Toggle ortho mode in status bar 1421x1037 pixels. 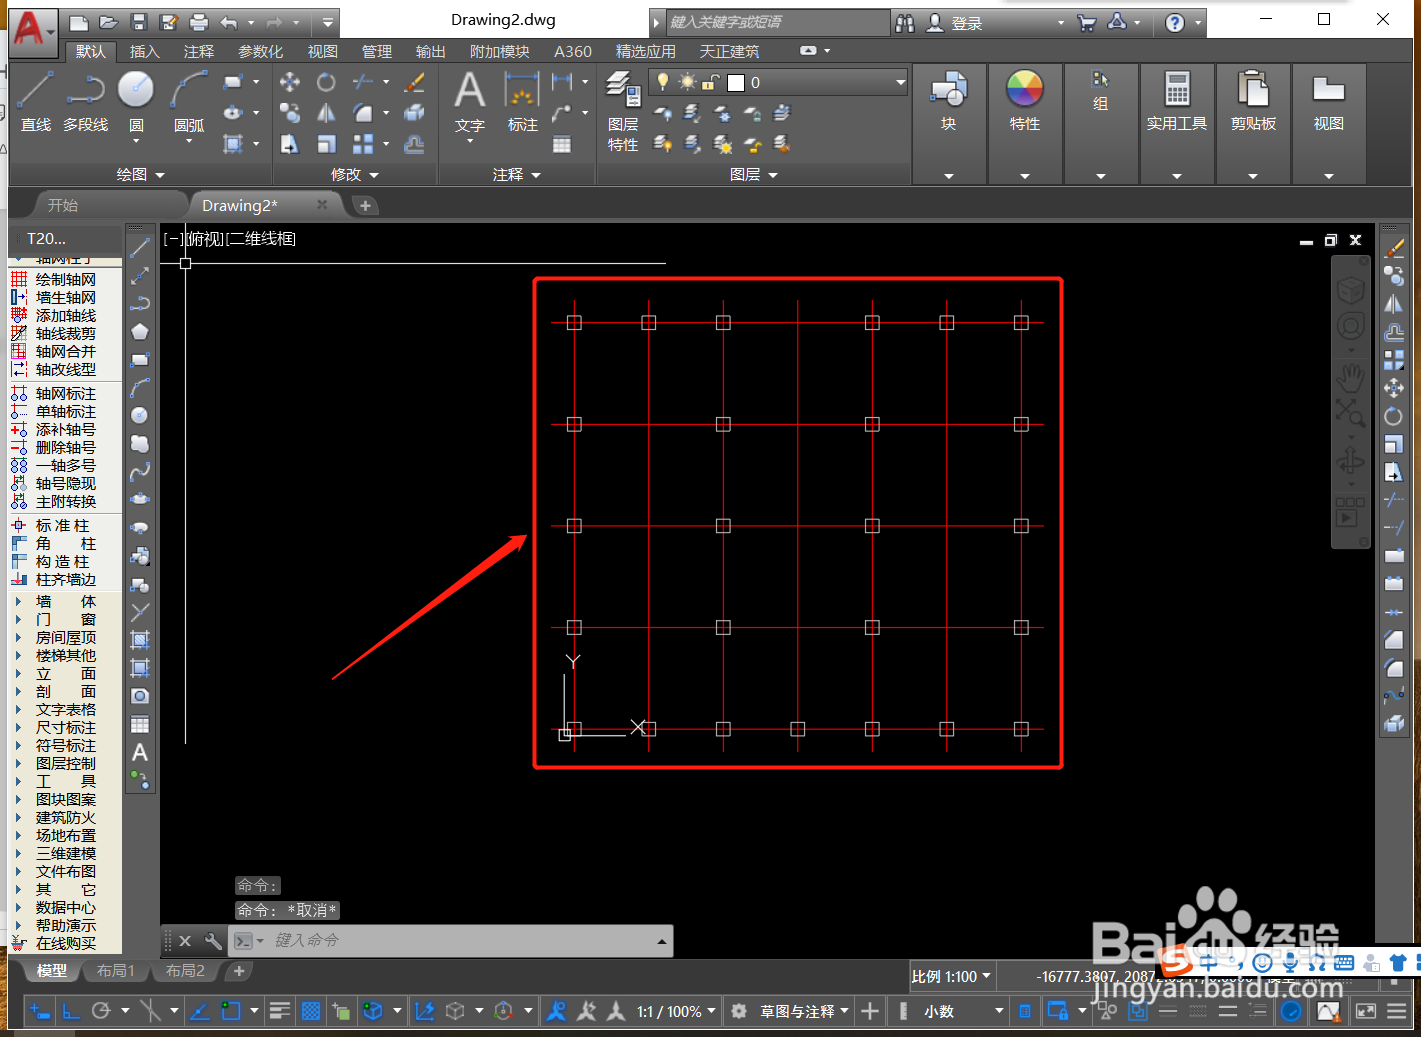[71, 1011]
